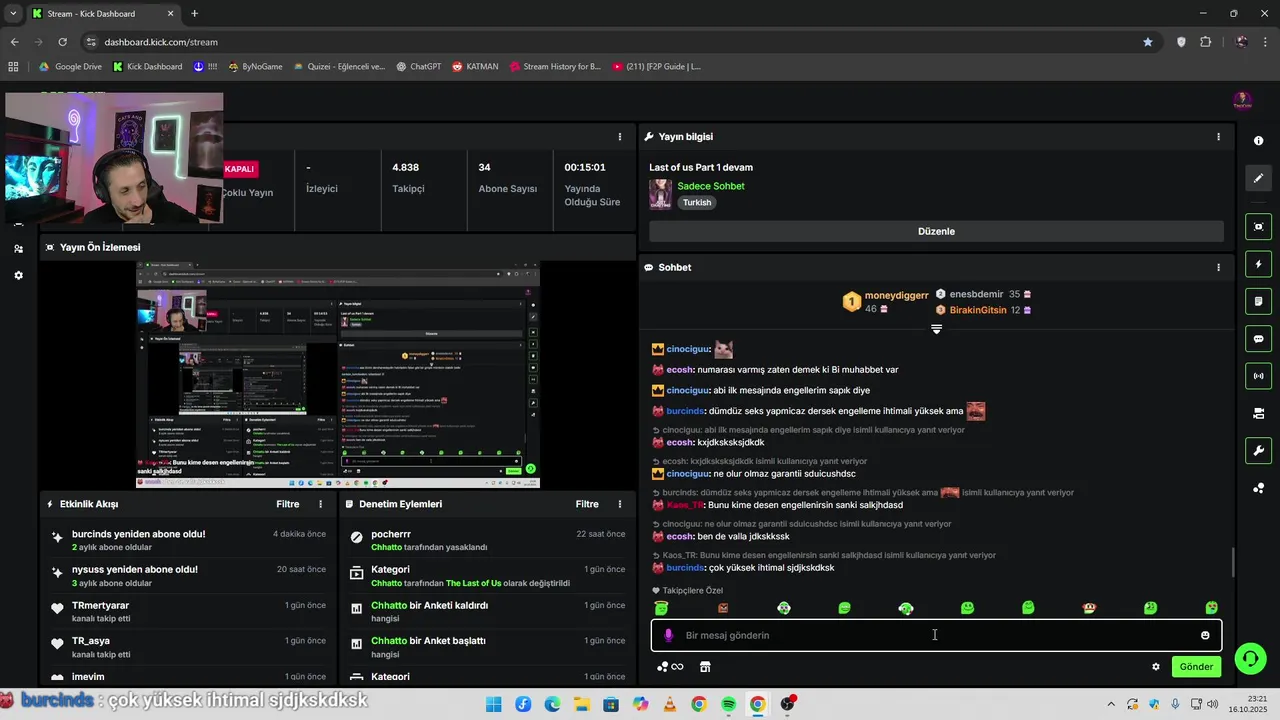Click the nysuss yeniden abone oldu entry
Viewport: 1280px width, 720px height.
click(188, 576)
